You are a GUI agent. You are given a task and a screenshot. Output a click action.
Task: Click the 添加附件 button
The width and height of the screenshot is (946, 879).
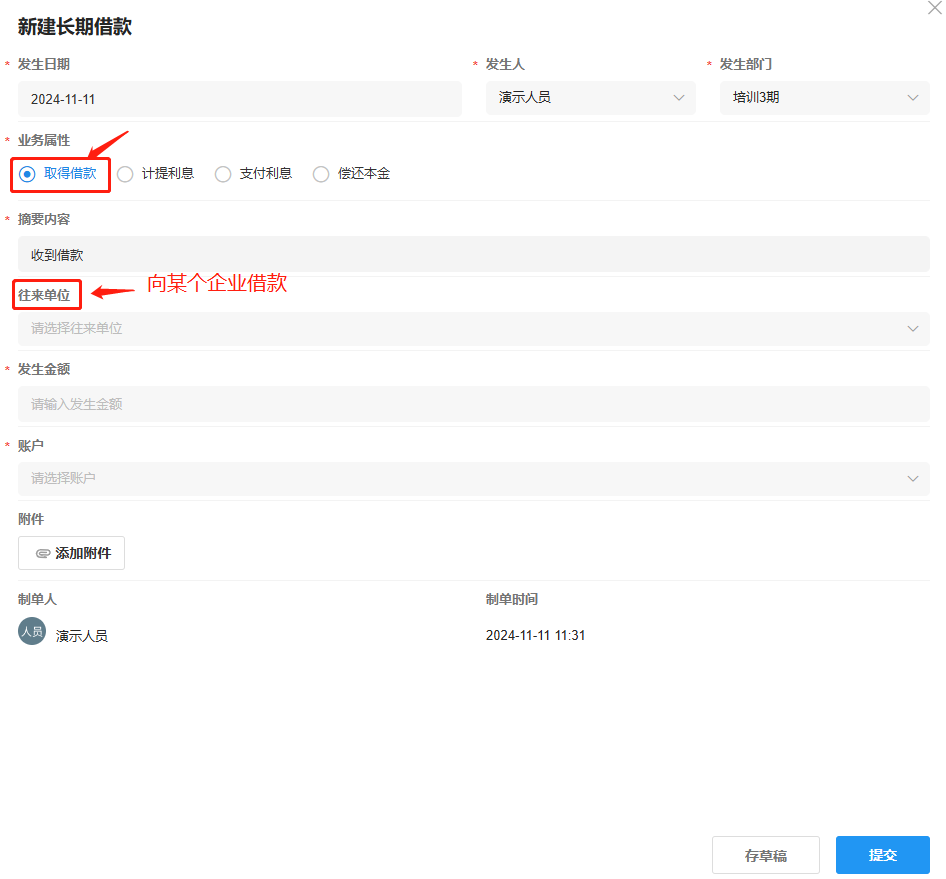coord(71,553)
